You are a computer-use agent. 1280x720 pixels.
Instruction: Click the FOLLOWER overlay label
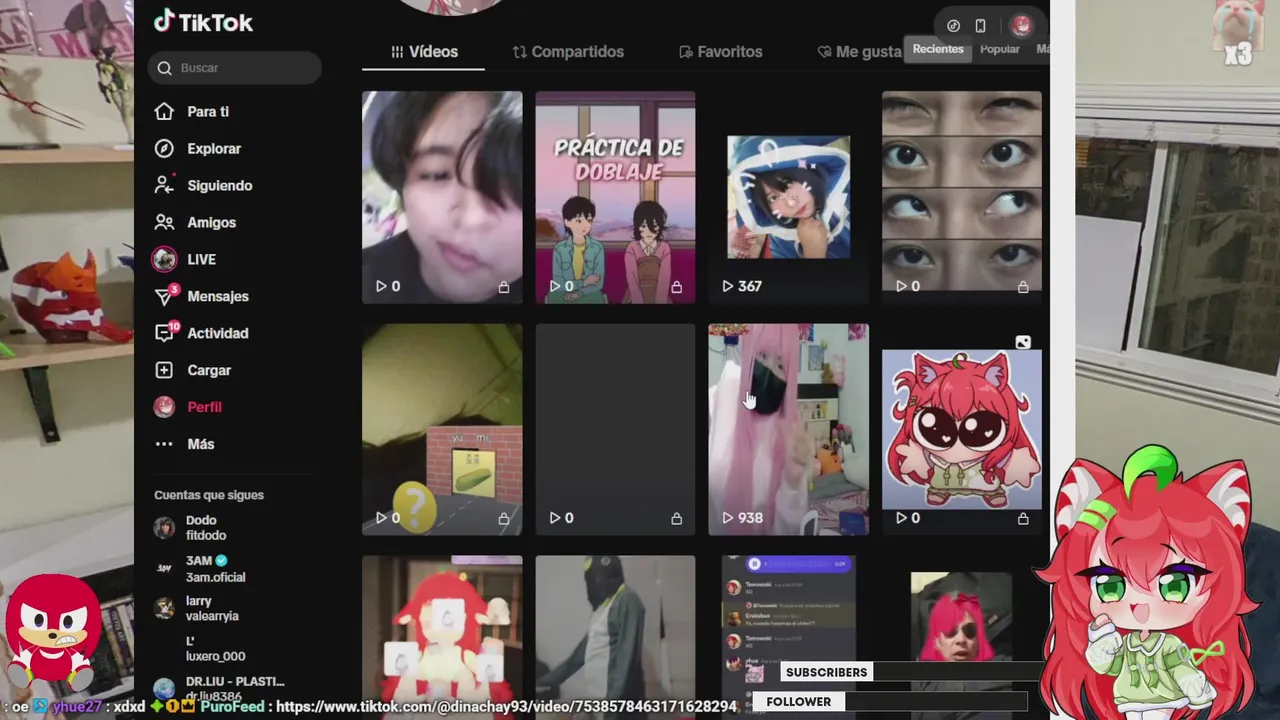click(x=798, y=702)
